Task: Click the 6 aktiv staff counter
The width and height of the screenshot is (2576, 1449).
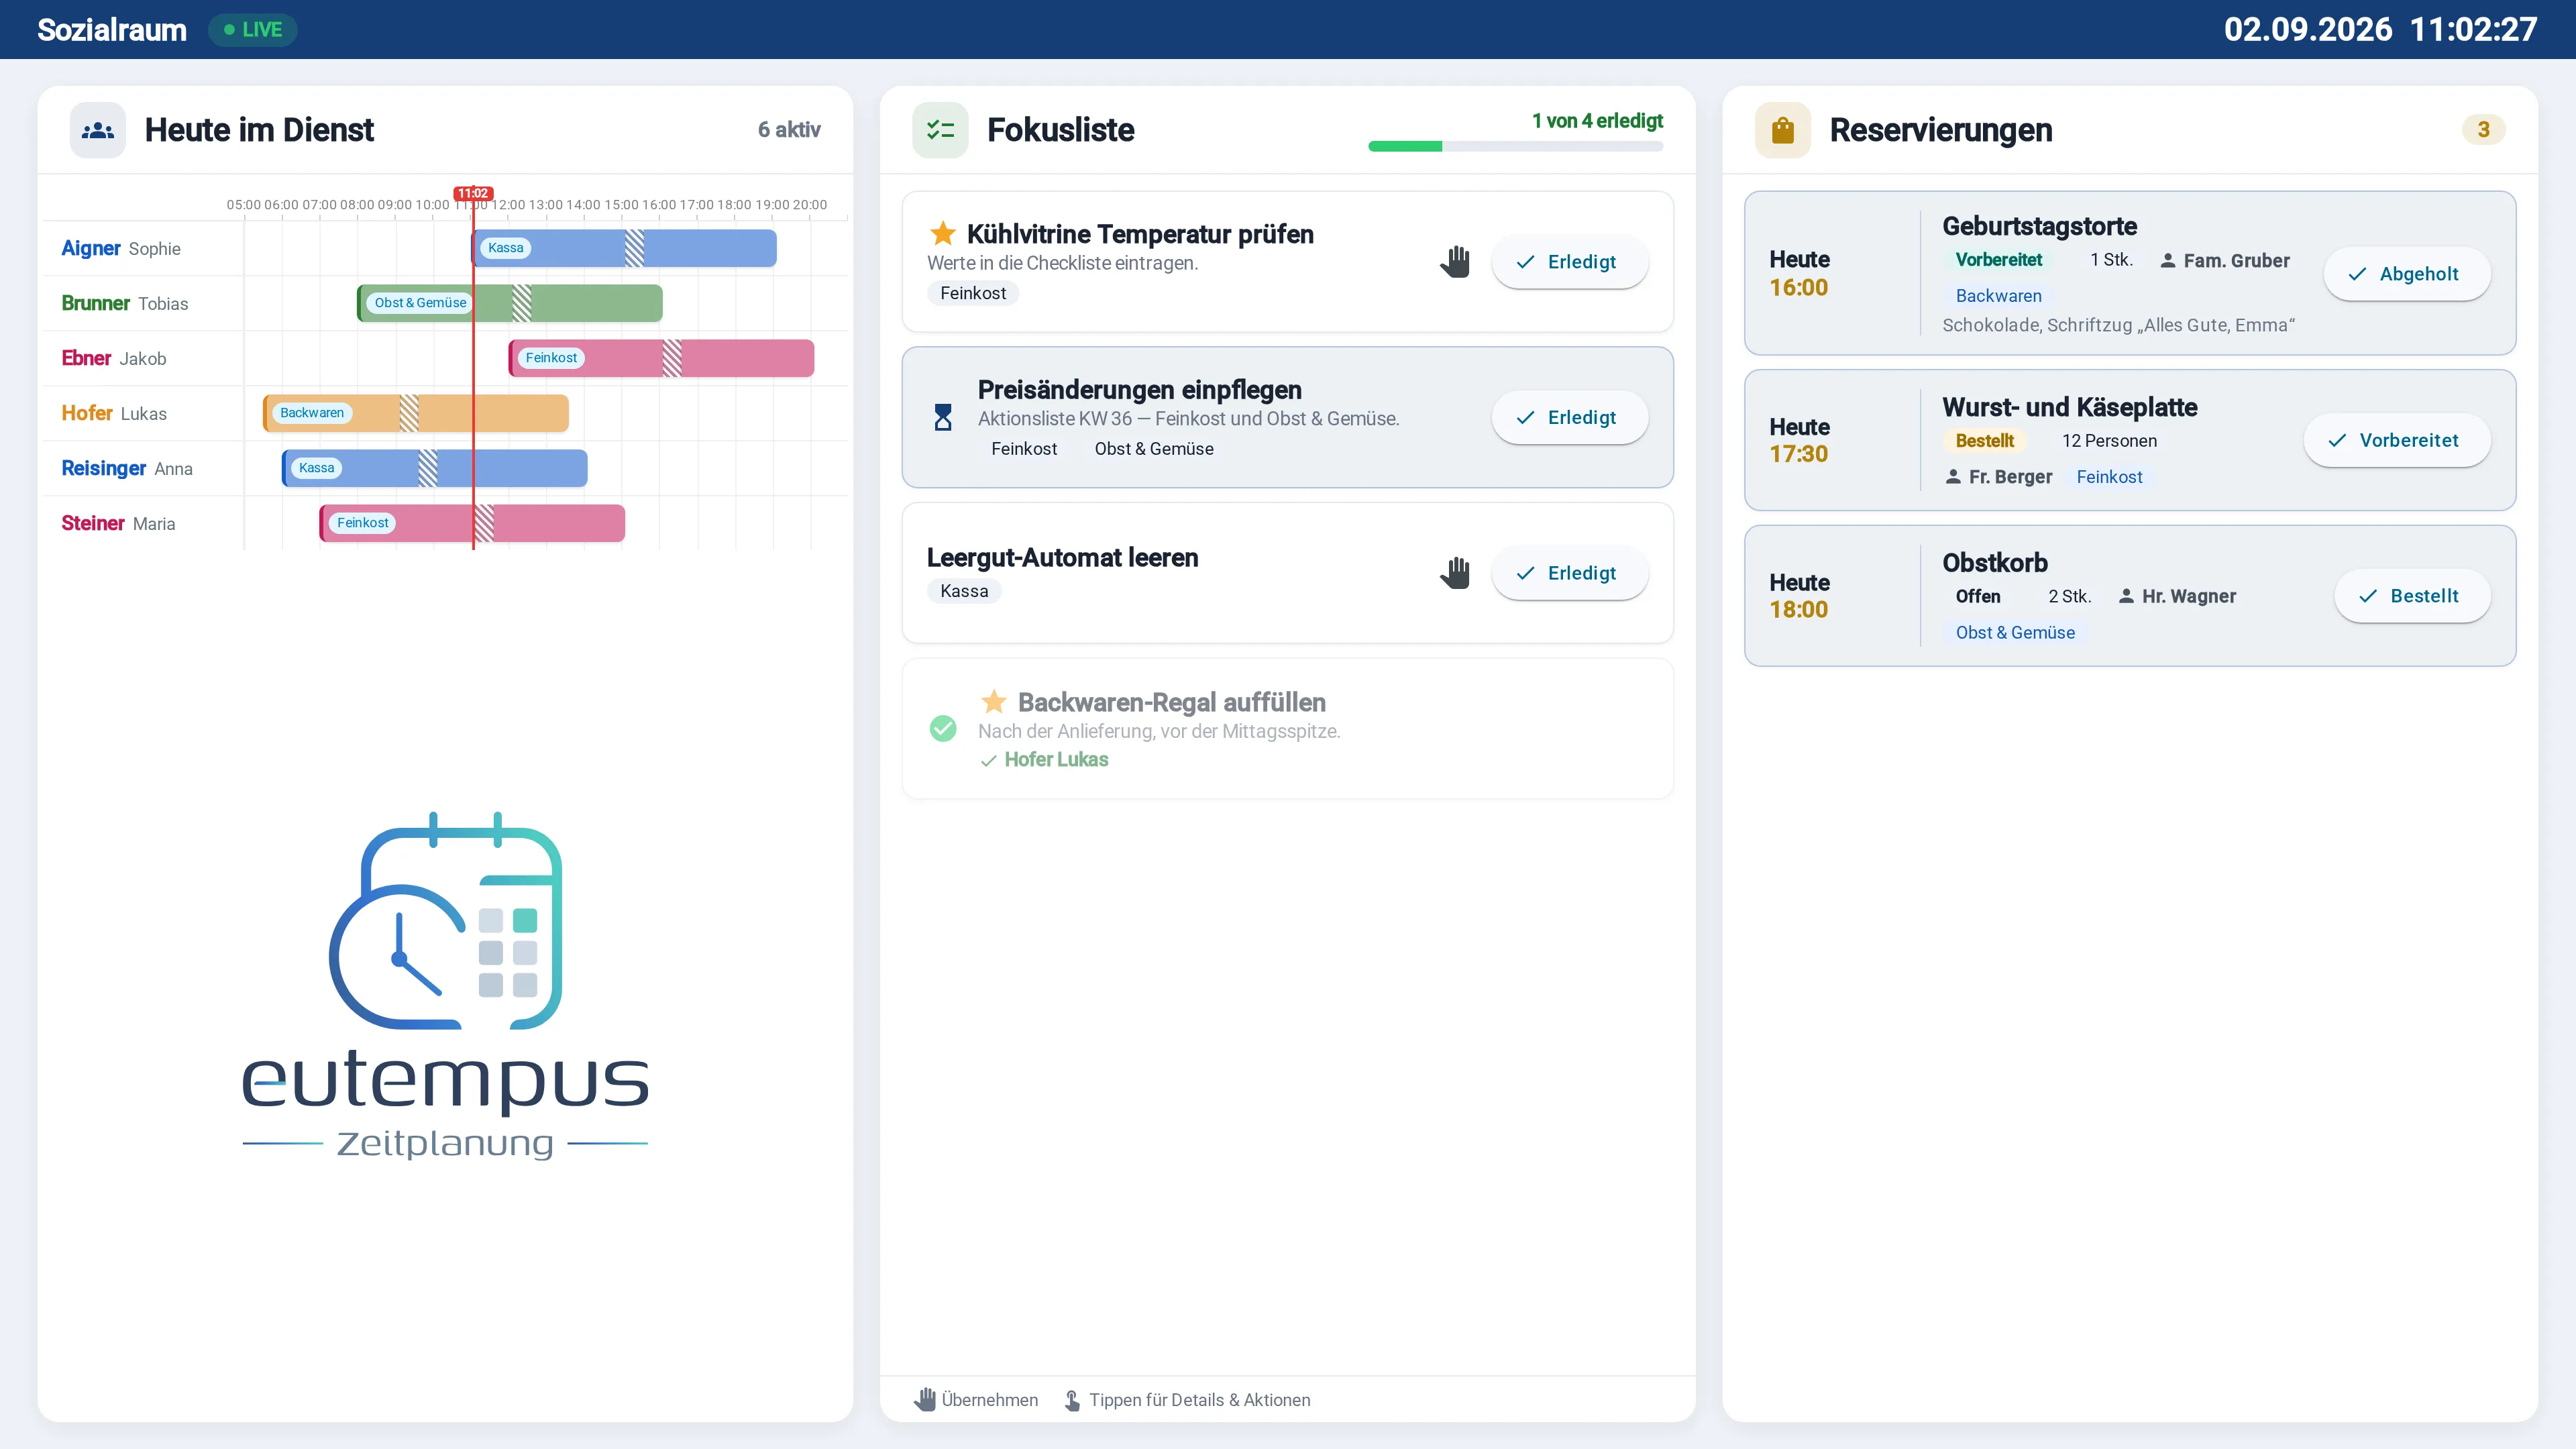Action: tap(789, 129)
